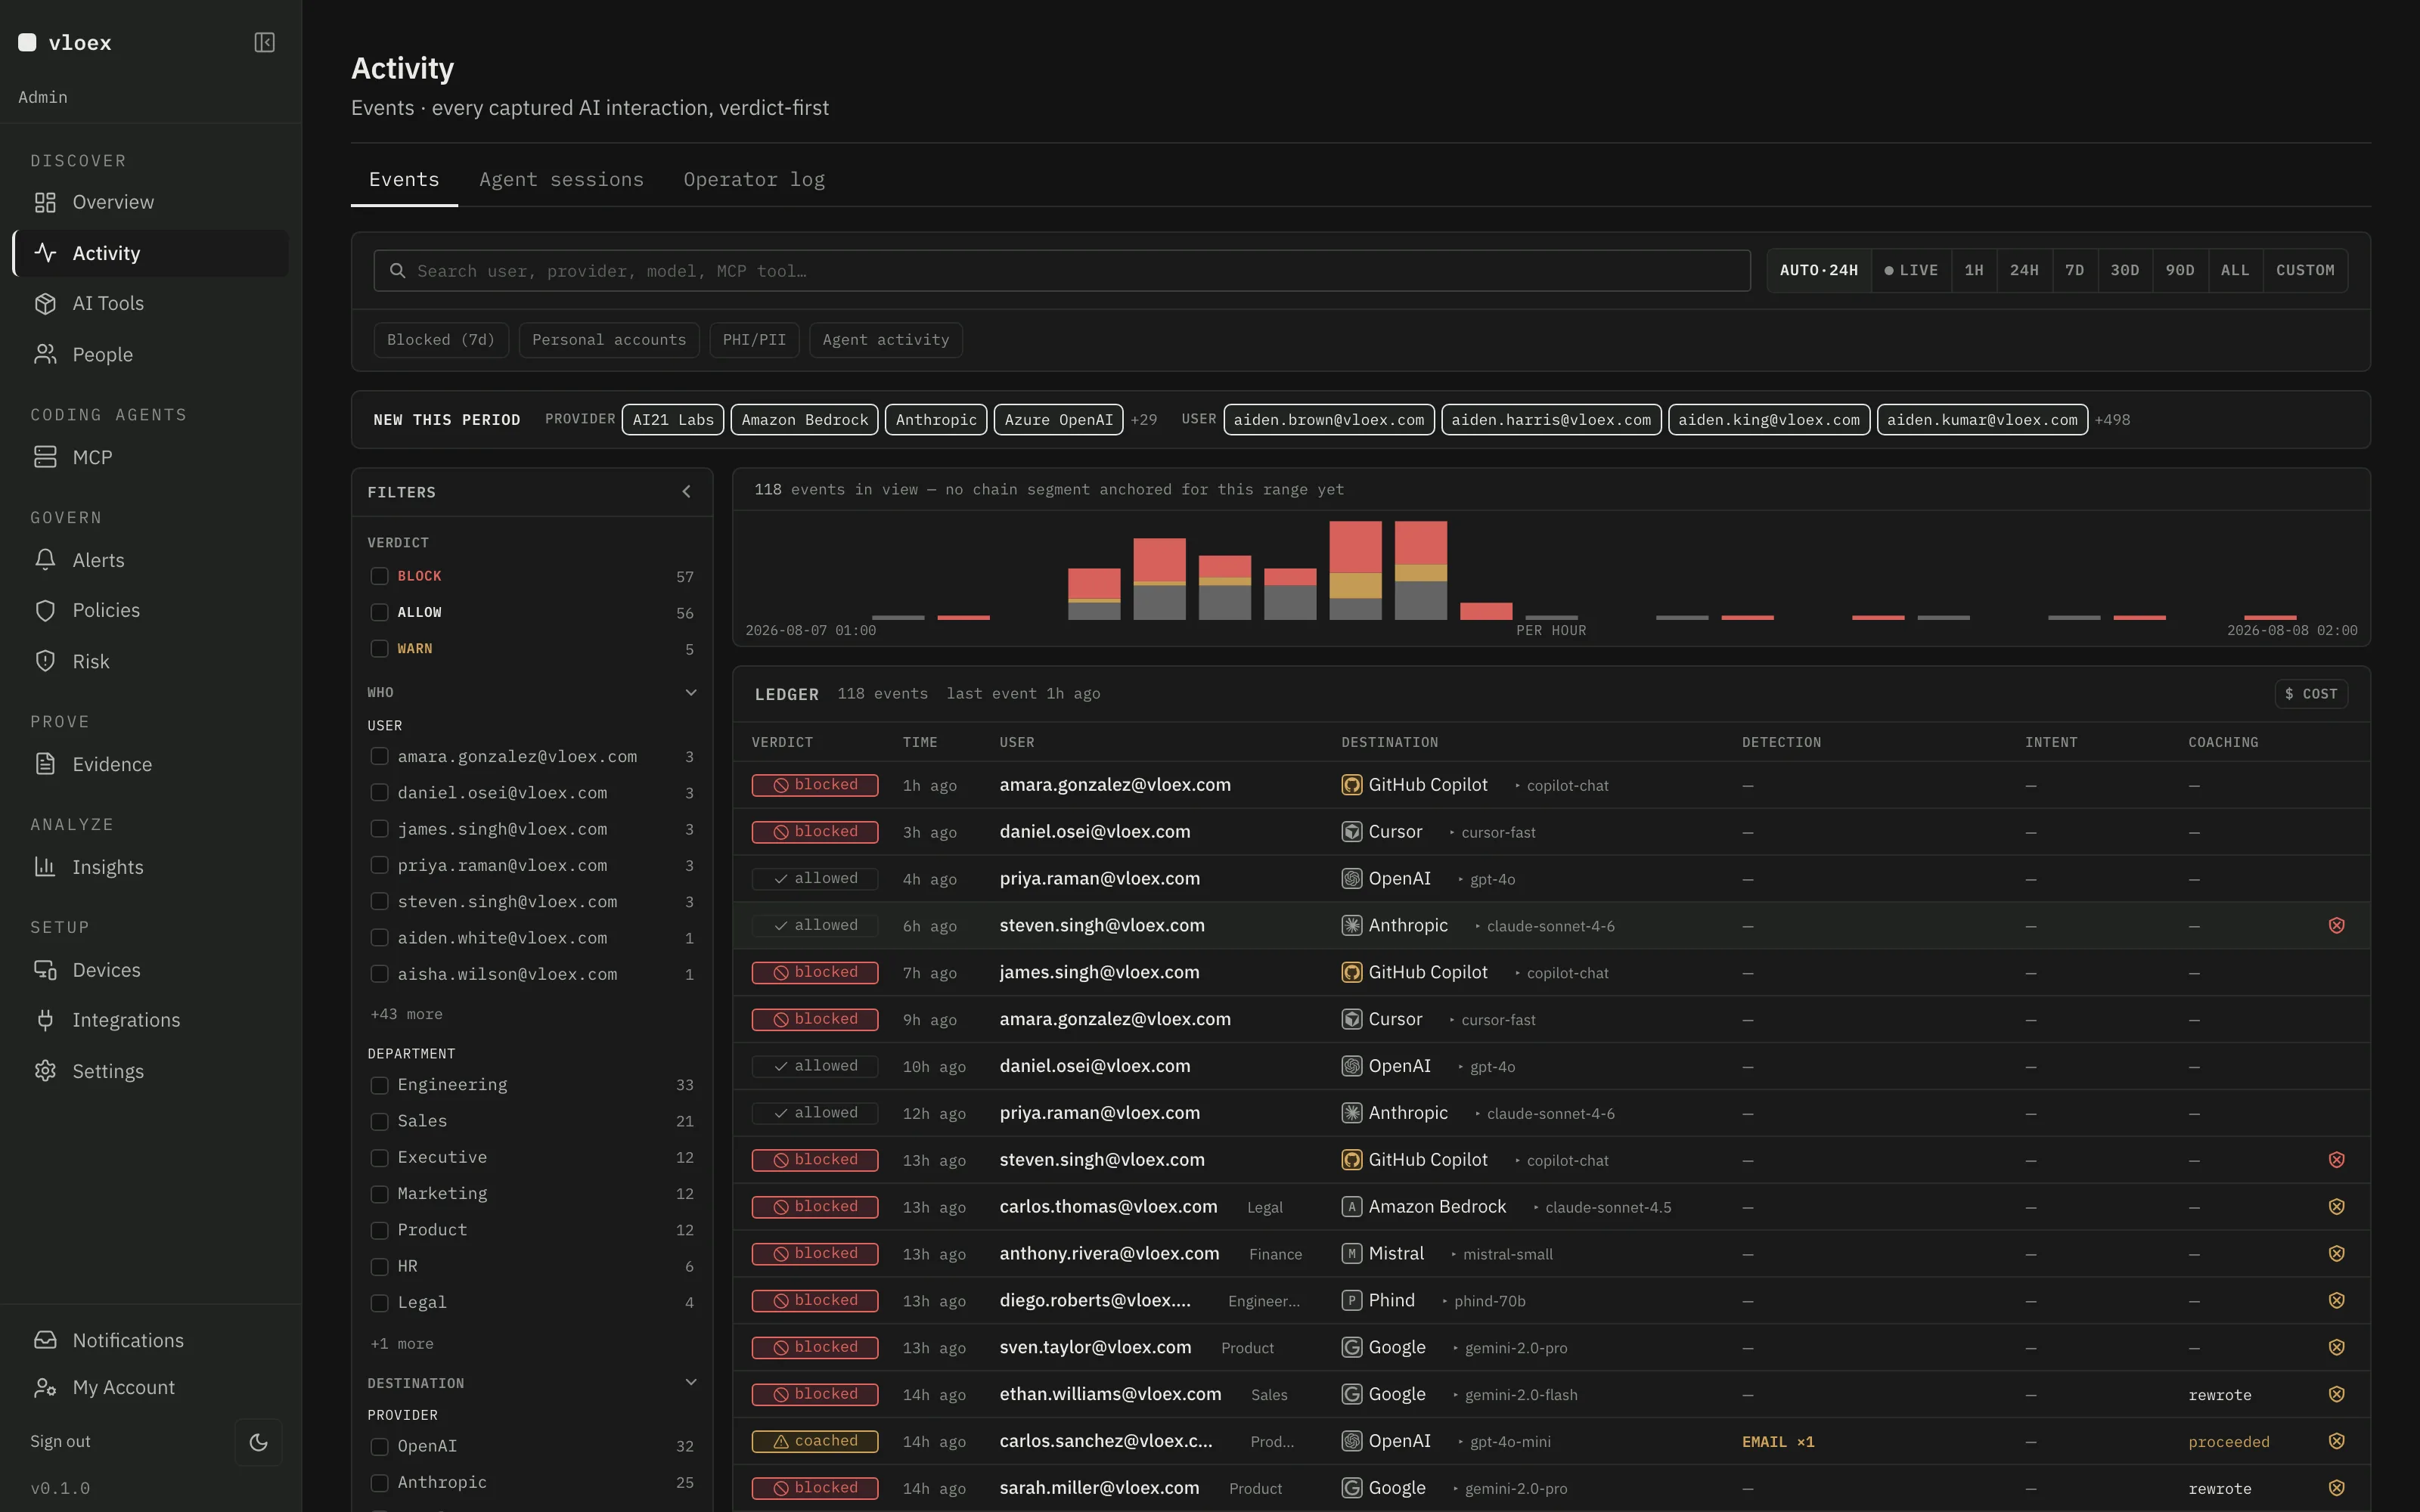Image resolution: width=2420 pixels, height=1512 pixels.
Task: Open Policies shield icon
Action: [45, 610]
